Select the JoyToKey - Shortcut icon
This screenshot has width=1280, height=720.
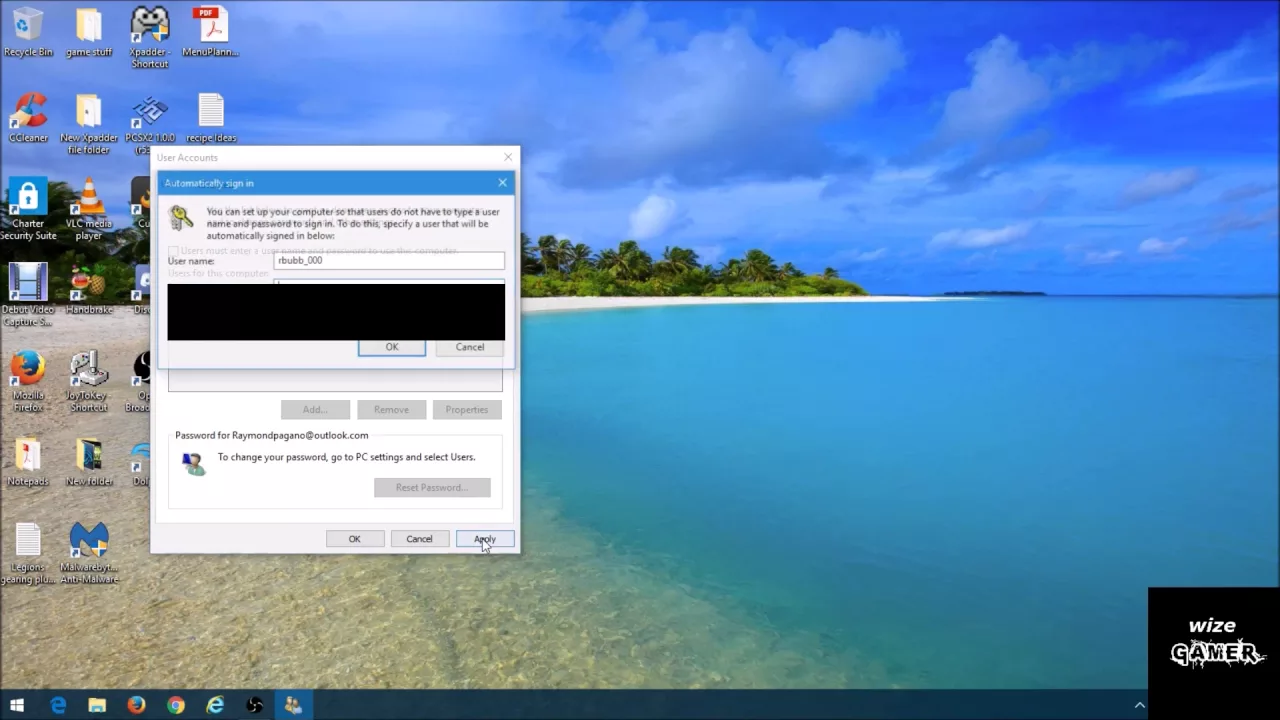pyautogui.click(x=88, y=382)
